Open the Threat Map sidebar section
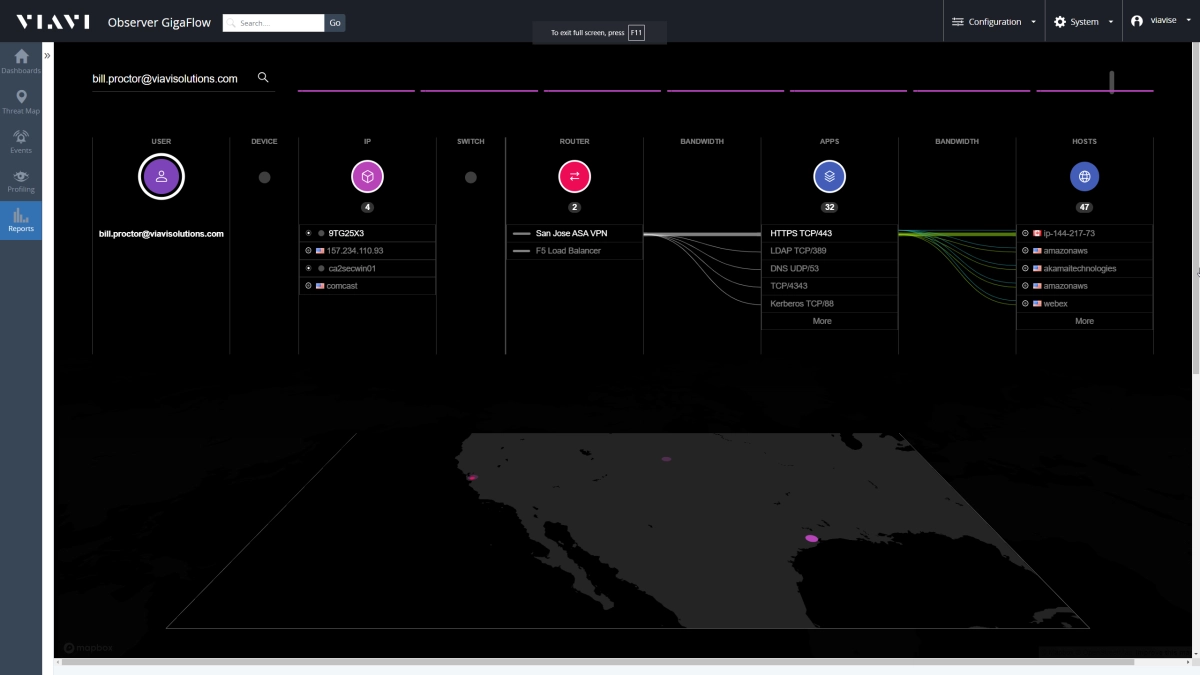 point(21,102)
